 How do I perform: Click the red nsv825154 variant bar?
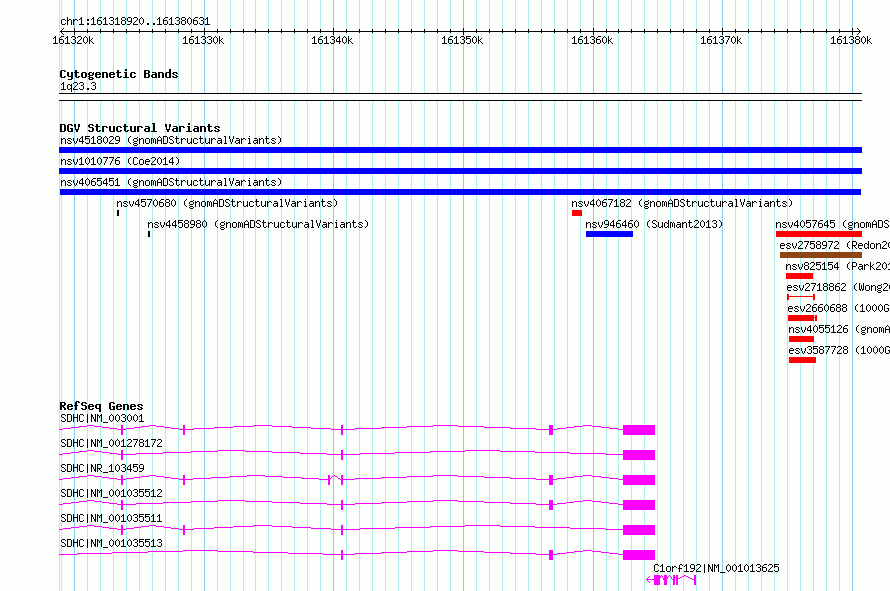799,276
